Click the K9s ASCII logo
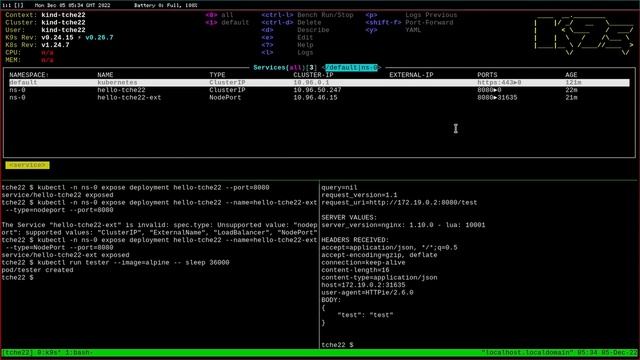640x360 pixels. coord(584,36)
